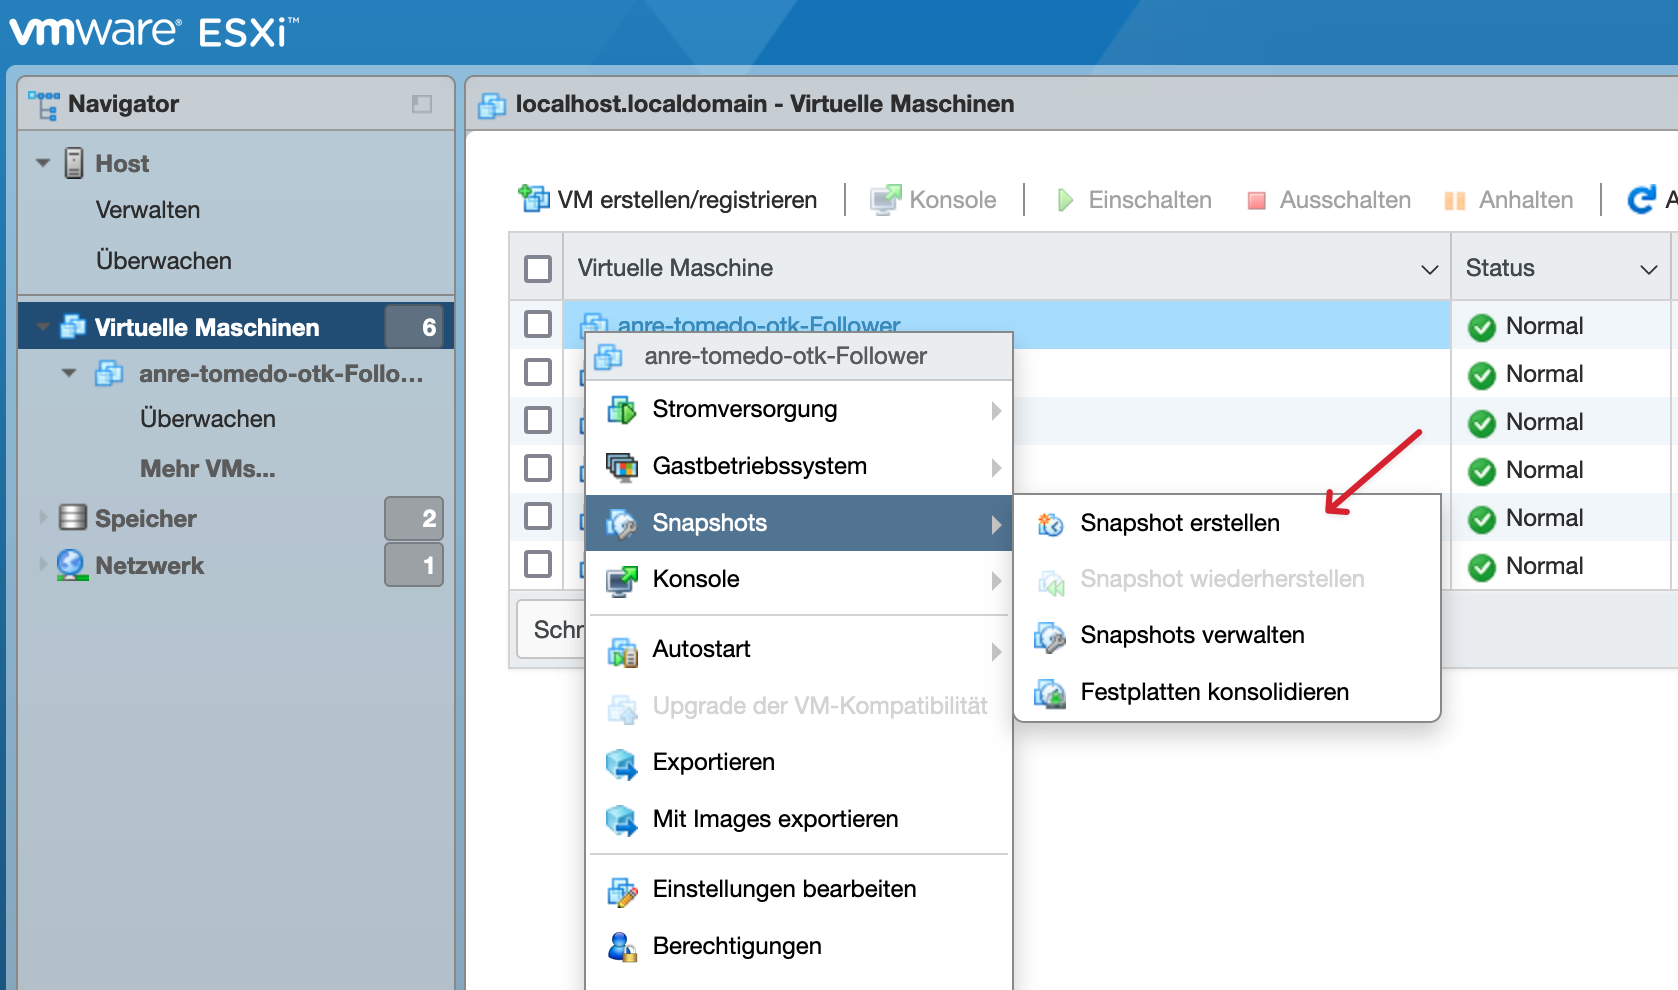Image resolution: width=1678 pixels, height=990 pixels.
Task: Click the Speicher datastore icon
Action: pos(73,517)
